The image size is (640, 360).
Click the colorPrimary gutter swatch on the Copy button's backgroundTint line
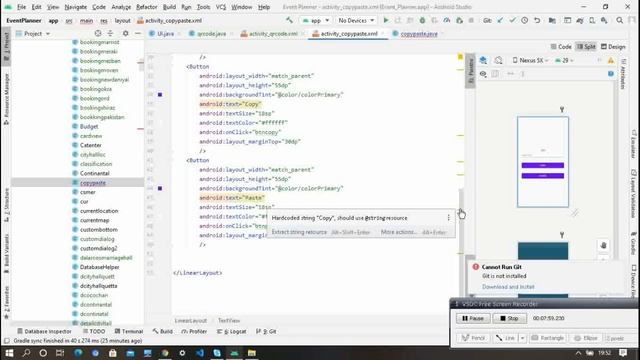(160, 95)
